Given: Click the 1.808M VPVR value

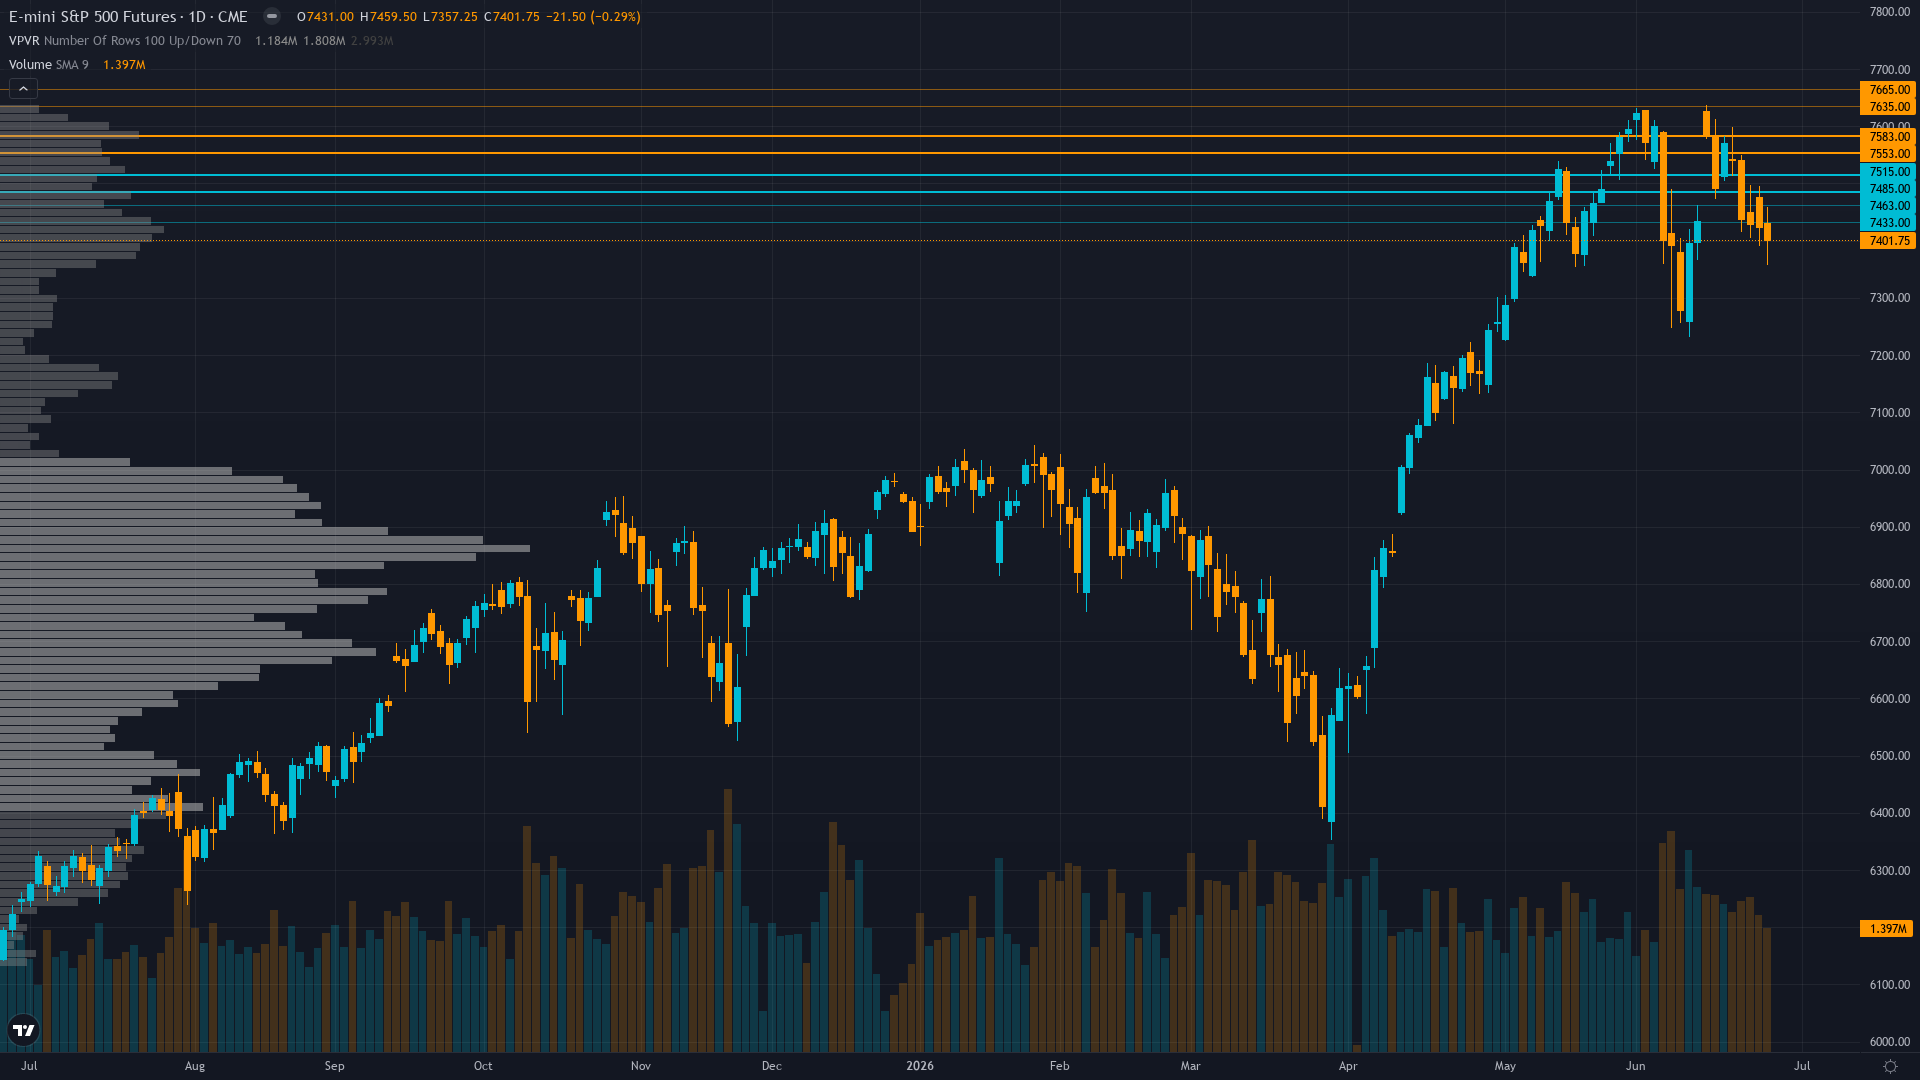Looking at the screenshot, I should [324, 41].
